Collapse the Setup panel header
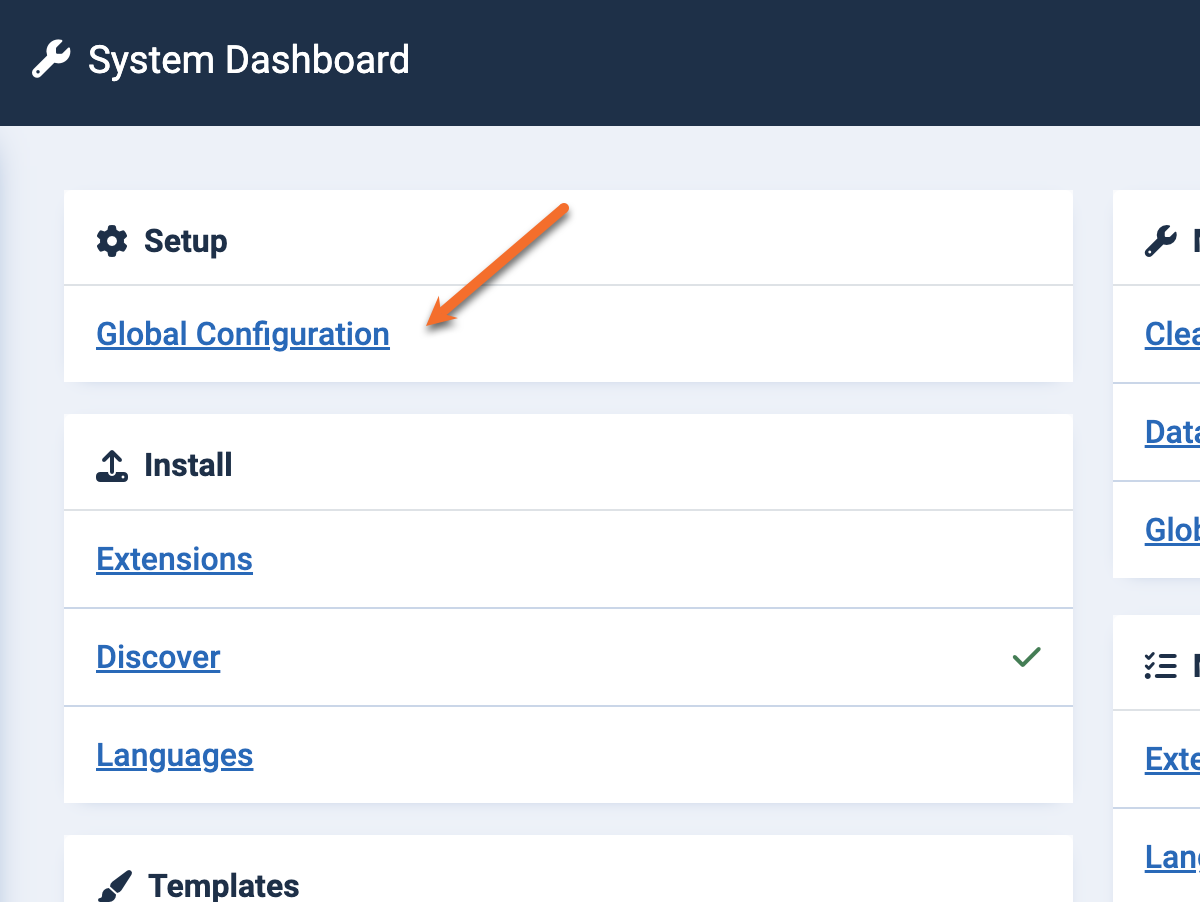 [186, 240]
